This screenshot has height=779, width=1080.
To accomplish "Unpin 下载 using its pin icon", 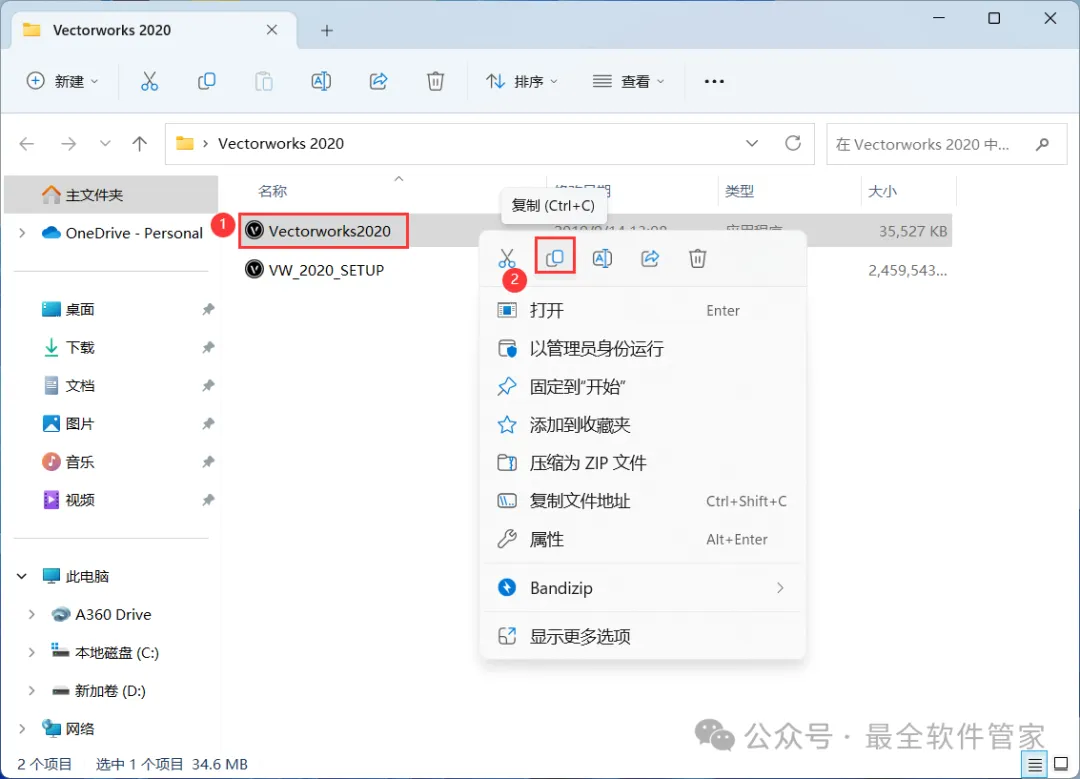I will point(208,347).
